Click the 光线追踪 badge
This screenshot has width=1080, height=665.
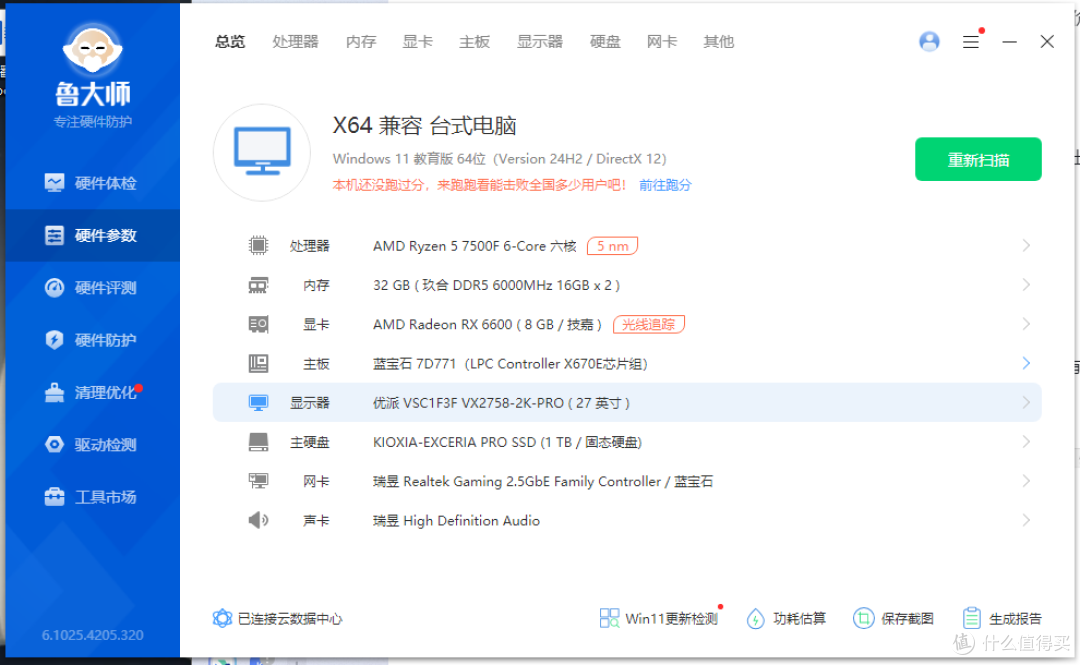[x=648, y=325]
